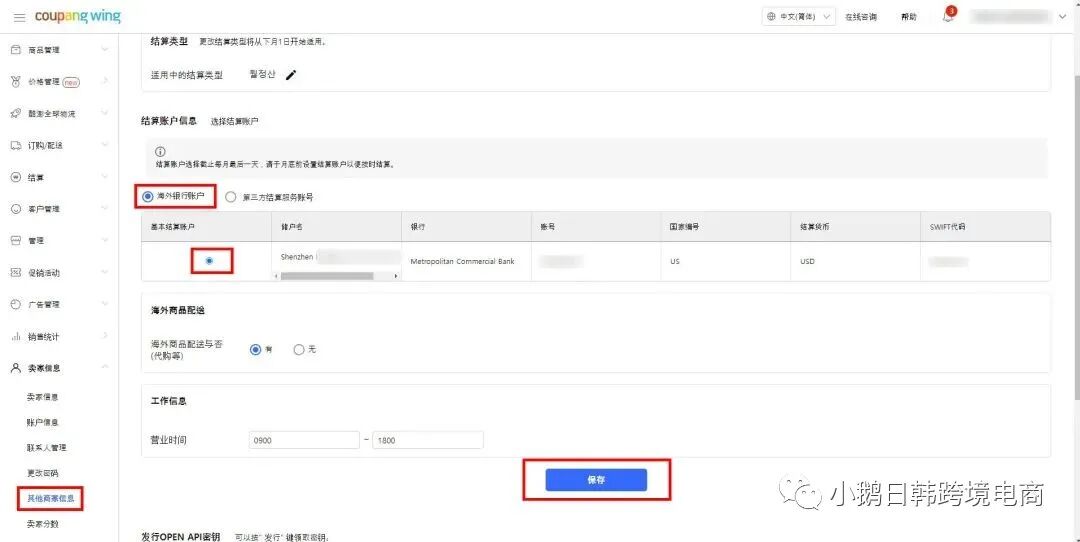Expand the 结算 menu chevron

(105, 178)
